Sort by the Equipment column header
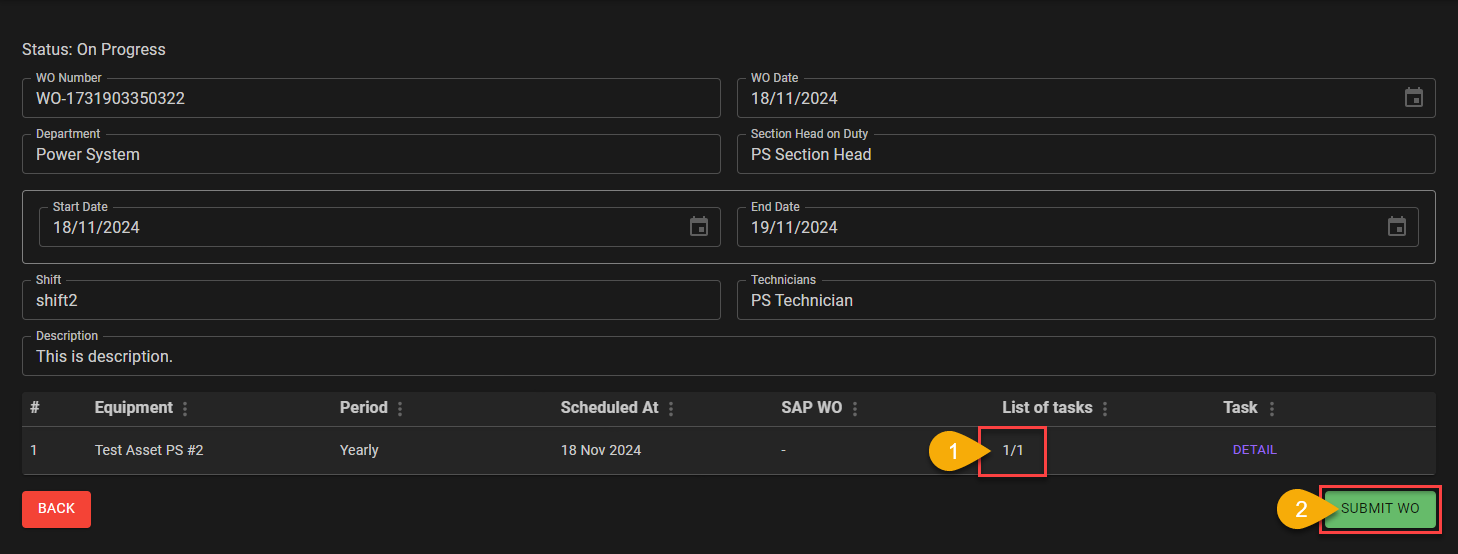This screenshot has width=1458, height=554. click(x=133, y=408)
